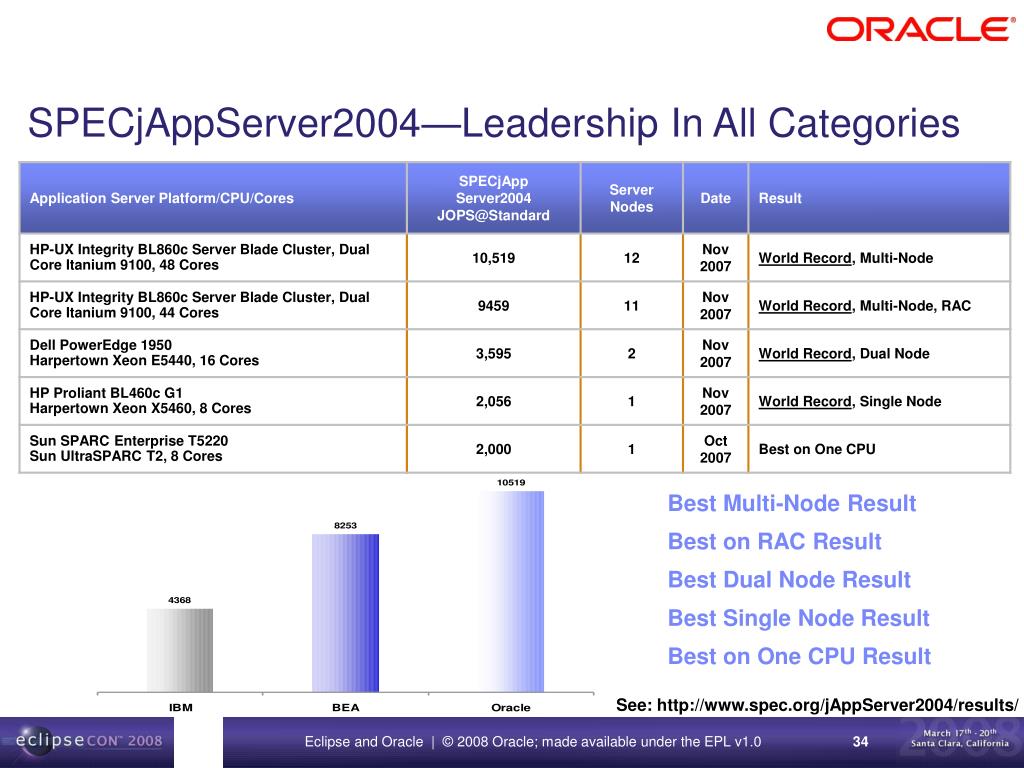Click the Server Nodes column header
1024x768 pixels.
[x=631, y=198]
